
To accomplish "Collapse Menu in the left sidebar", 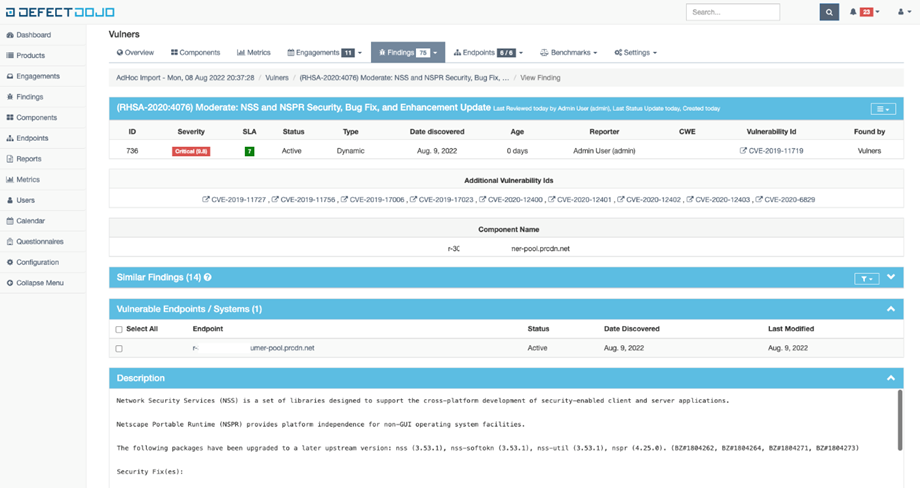I will pyautogui.click(x=39, y=283).
